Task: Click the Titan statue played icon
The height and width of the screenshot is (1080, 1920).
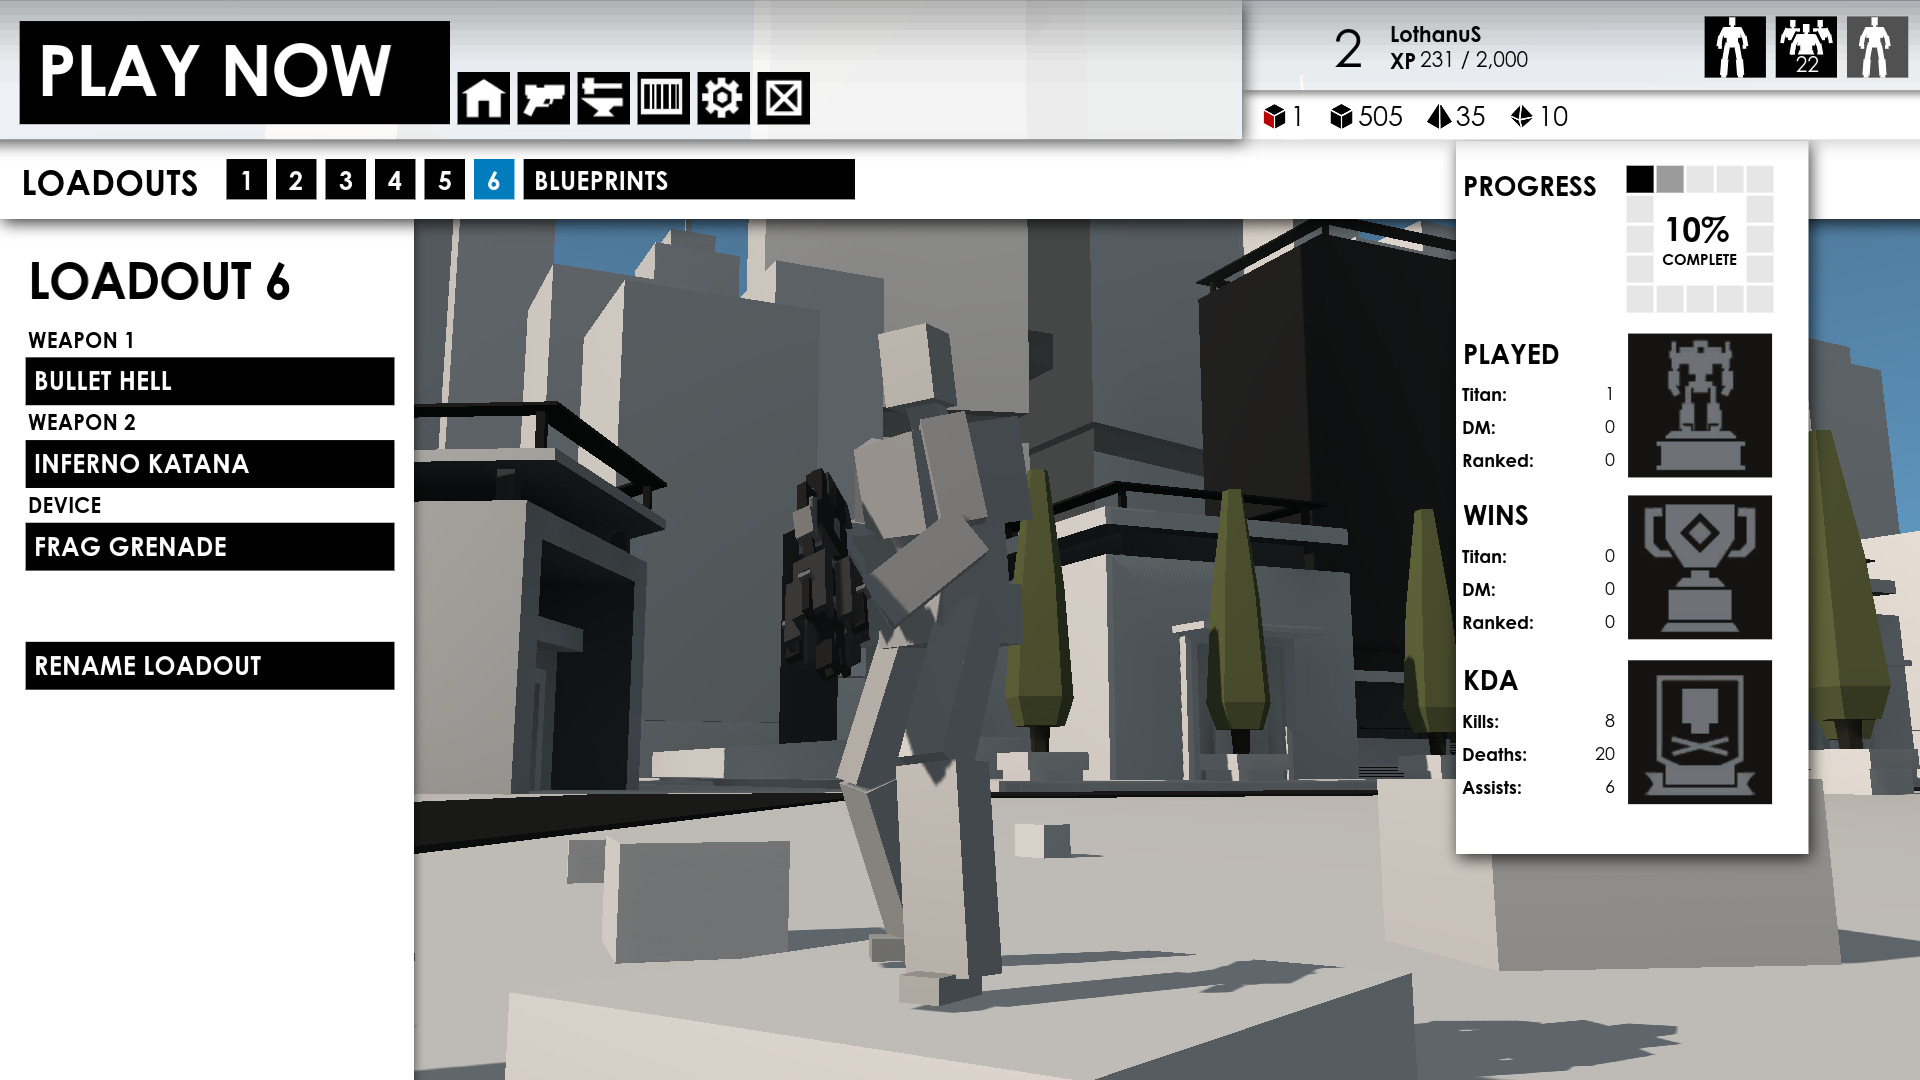Action: coord(1699,405)
